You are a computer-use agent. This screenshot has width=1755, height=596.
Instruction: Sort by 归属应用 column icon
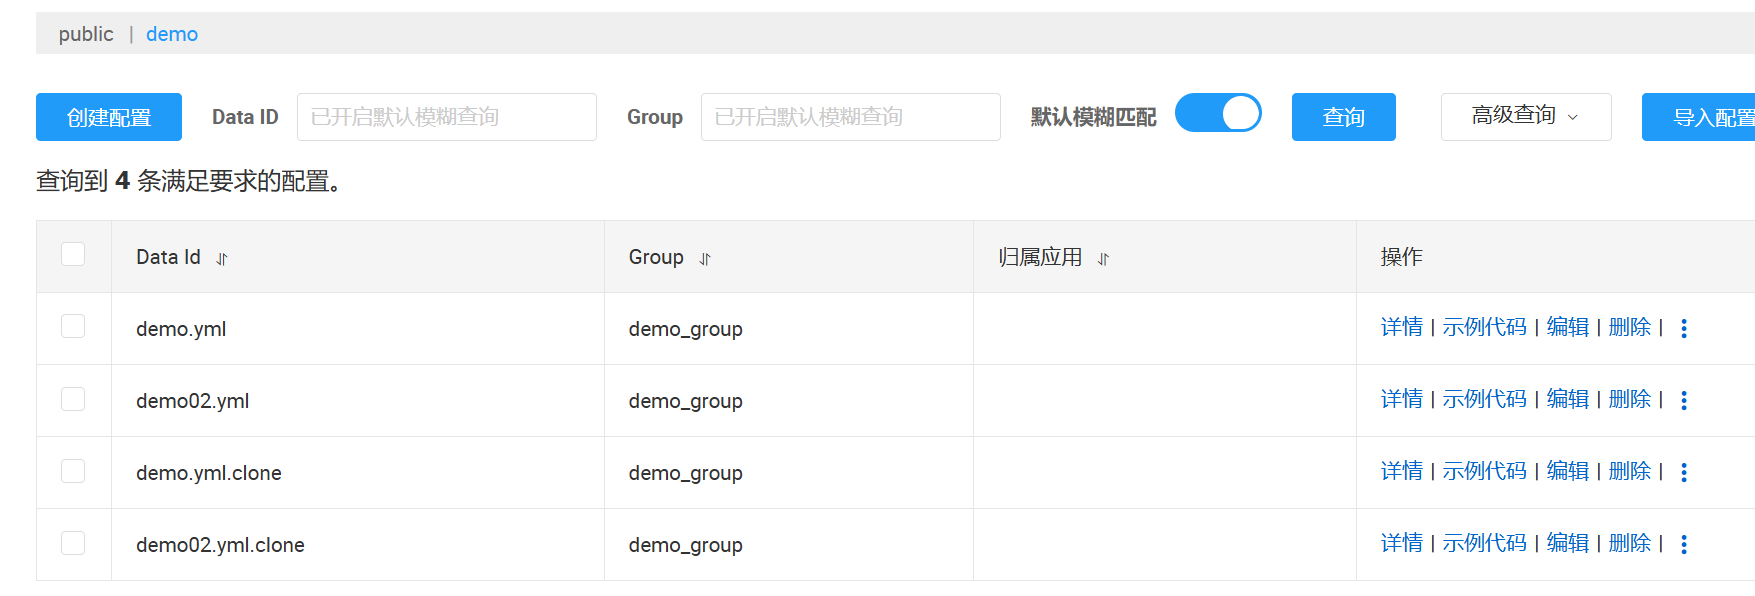[1103, 259]
